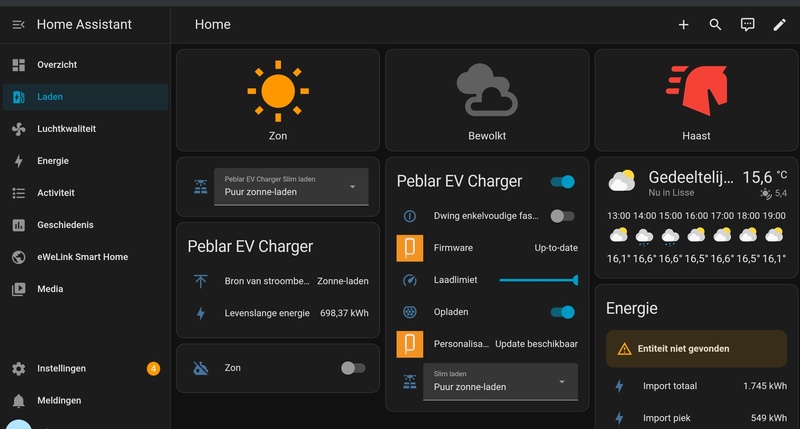Click the grey Bewolkt cloud card
The height and width of the screenshot is (429, 800).
click(487, 100)
